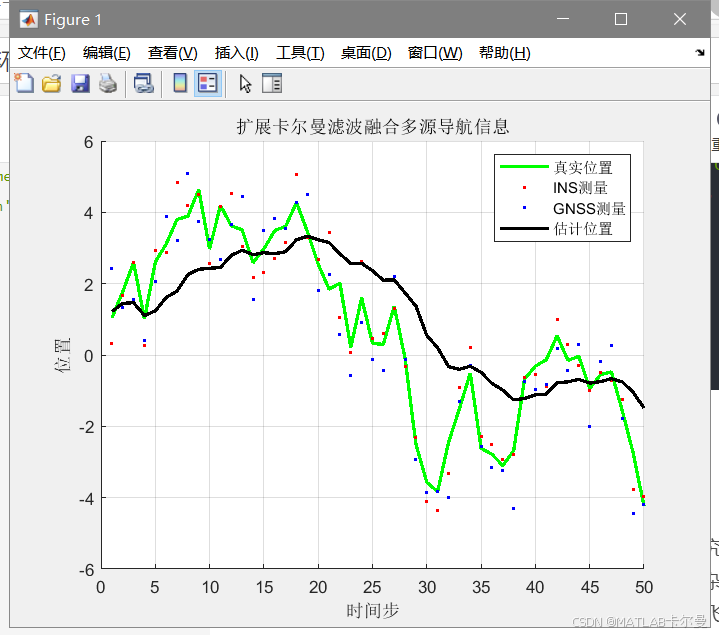719x635 pixels.
Task: Save the figure with the floppy icon
Action: click(x=80, y=83)
